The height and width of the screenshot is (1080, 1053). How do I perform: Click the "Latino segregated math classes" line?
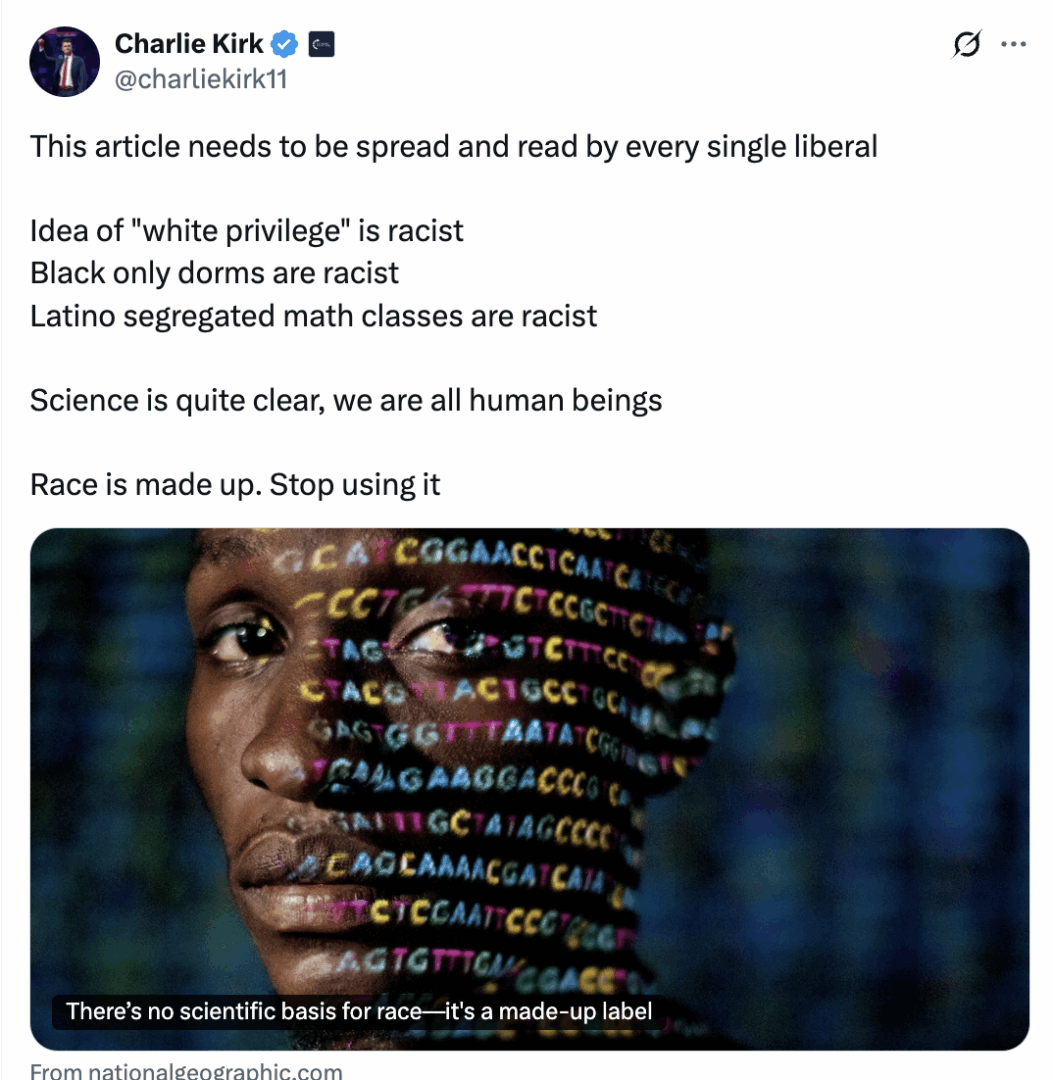(313, 316)
